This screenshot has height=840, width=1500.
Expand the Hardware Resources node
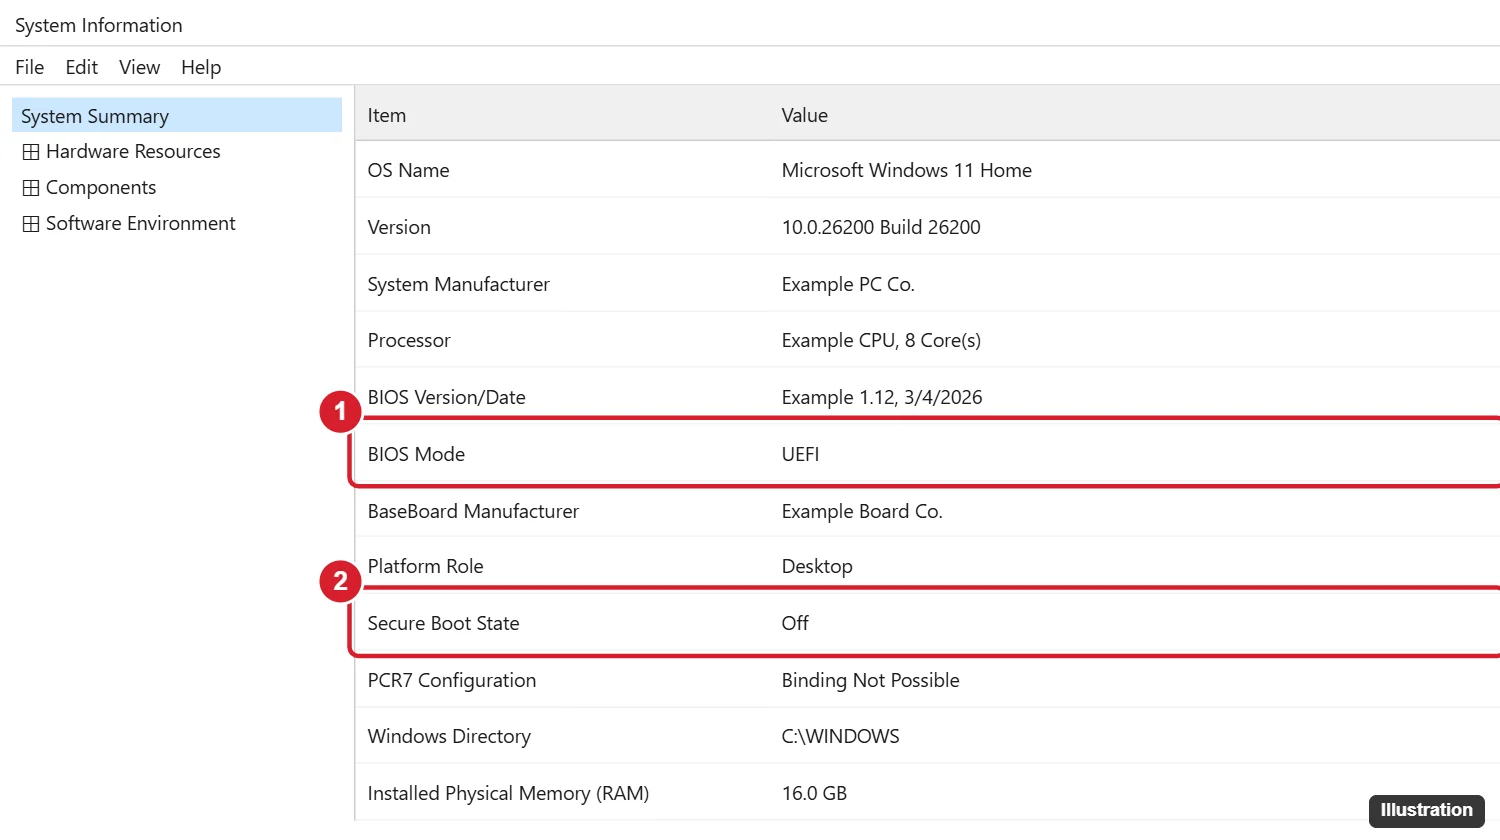31,152
